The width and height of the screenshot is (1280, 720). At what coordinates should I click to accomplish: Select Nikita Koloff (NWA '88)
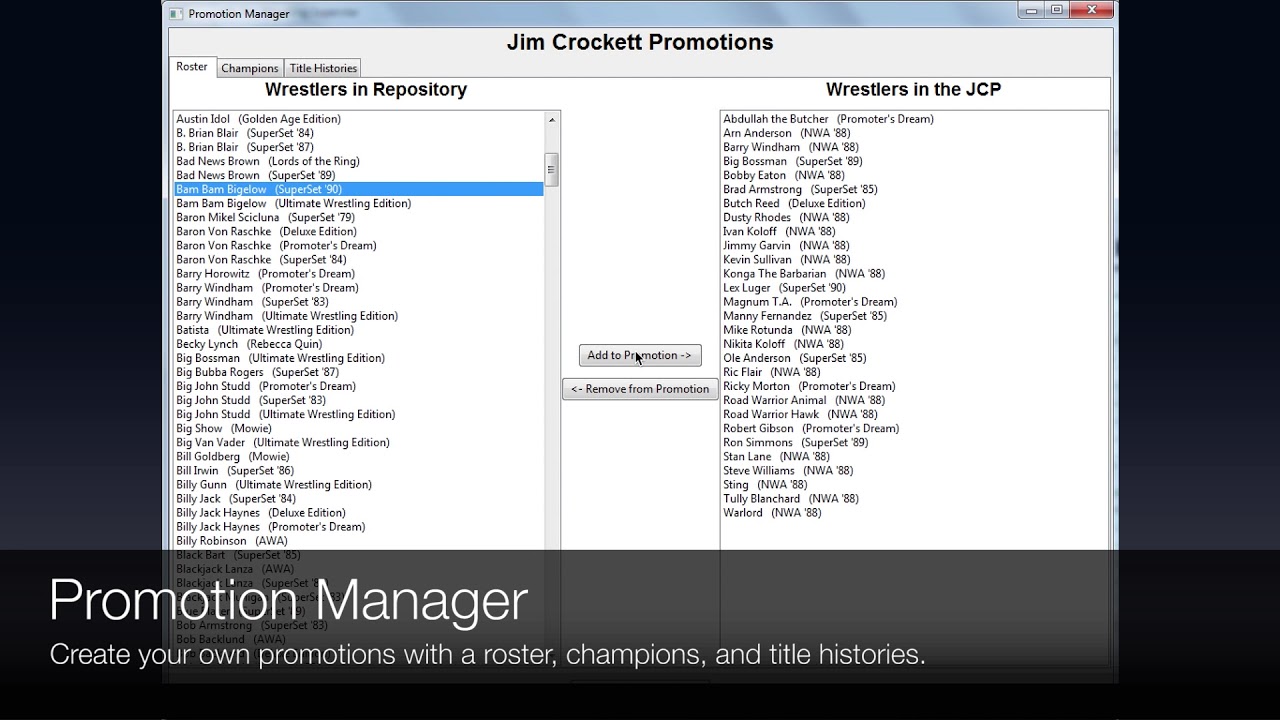coord(914,344)
